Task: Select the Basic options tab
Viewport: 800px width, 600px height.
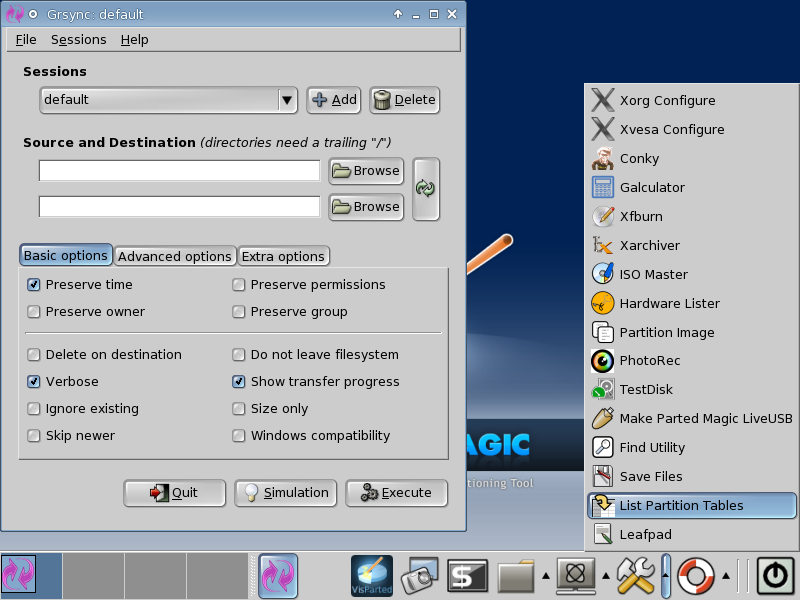Action: coord(66,255)
